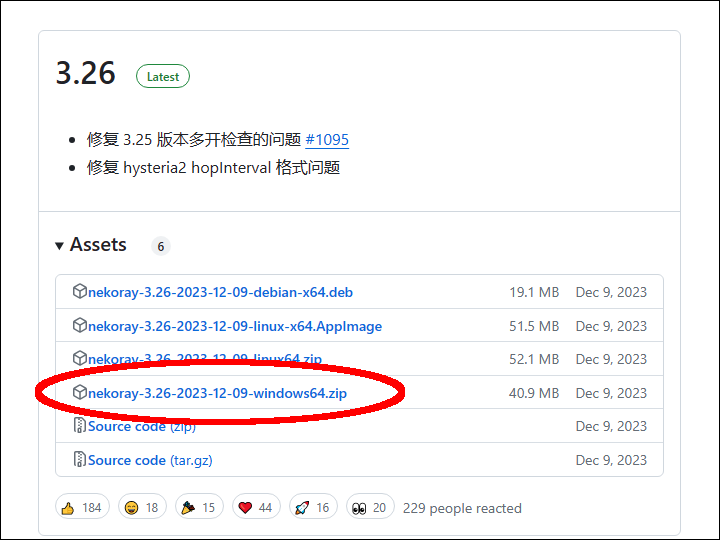This screenshot has width=720, height=540.
Task: Click package icon beside linux-x64.AppImage
Action: pyautogui.click(x=80, y=325)
